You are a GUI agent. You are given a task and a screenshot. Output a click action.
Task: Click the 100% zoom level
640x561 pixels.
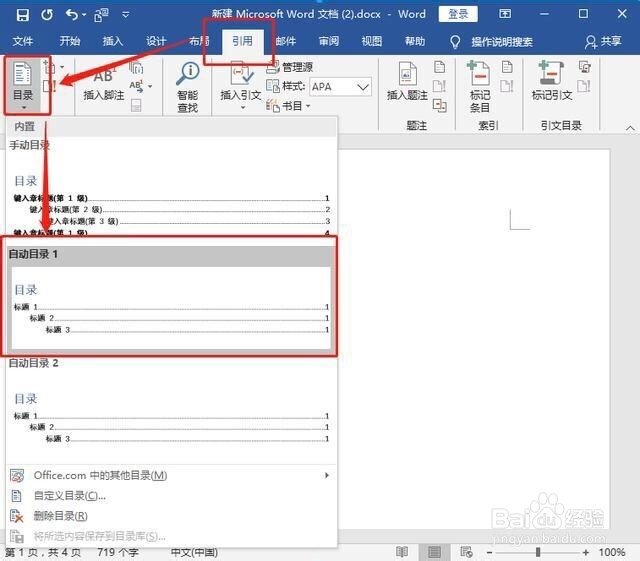click(612, 552)
